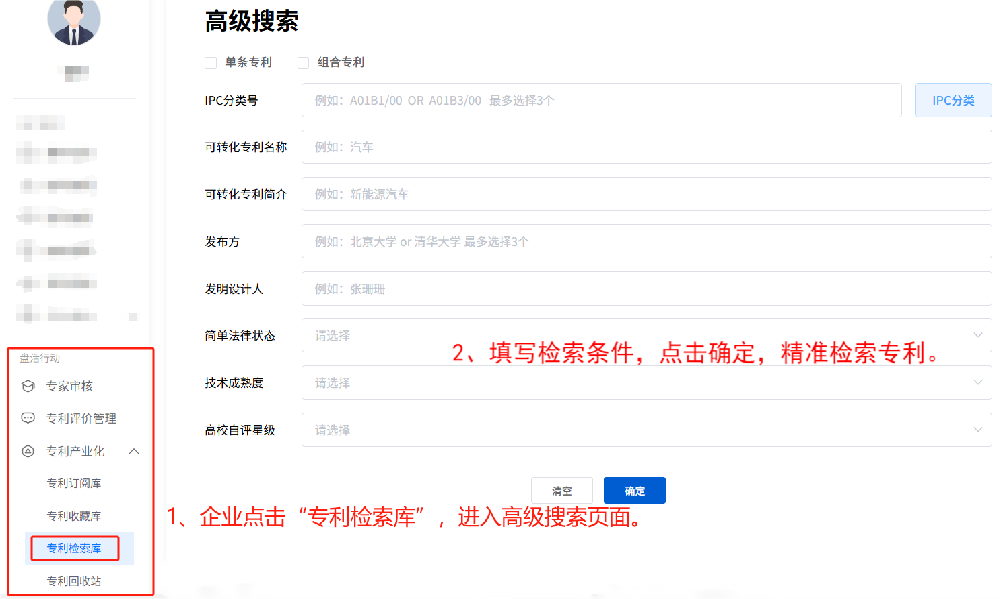Open the IPC分类 classification picker

952,100
